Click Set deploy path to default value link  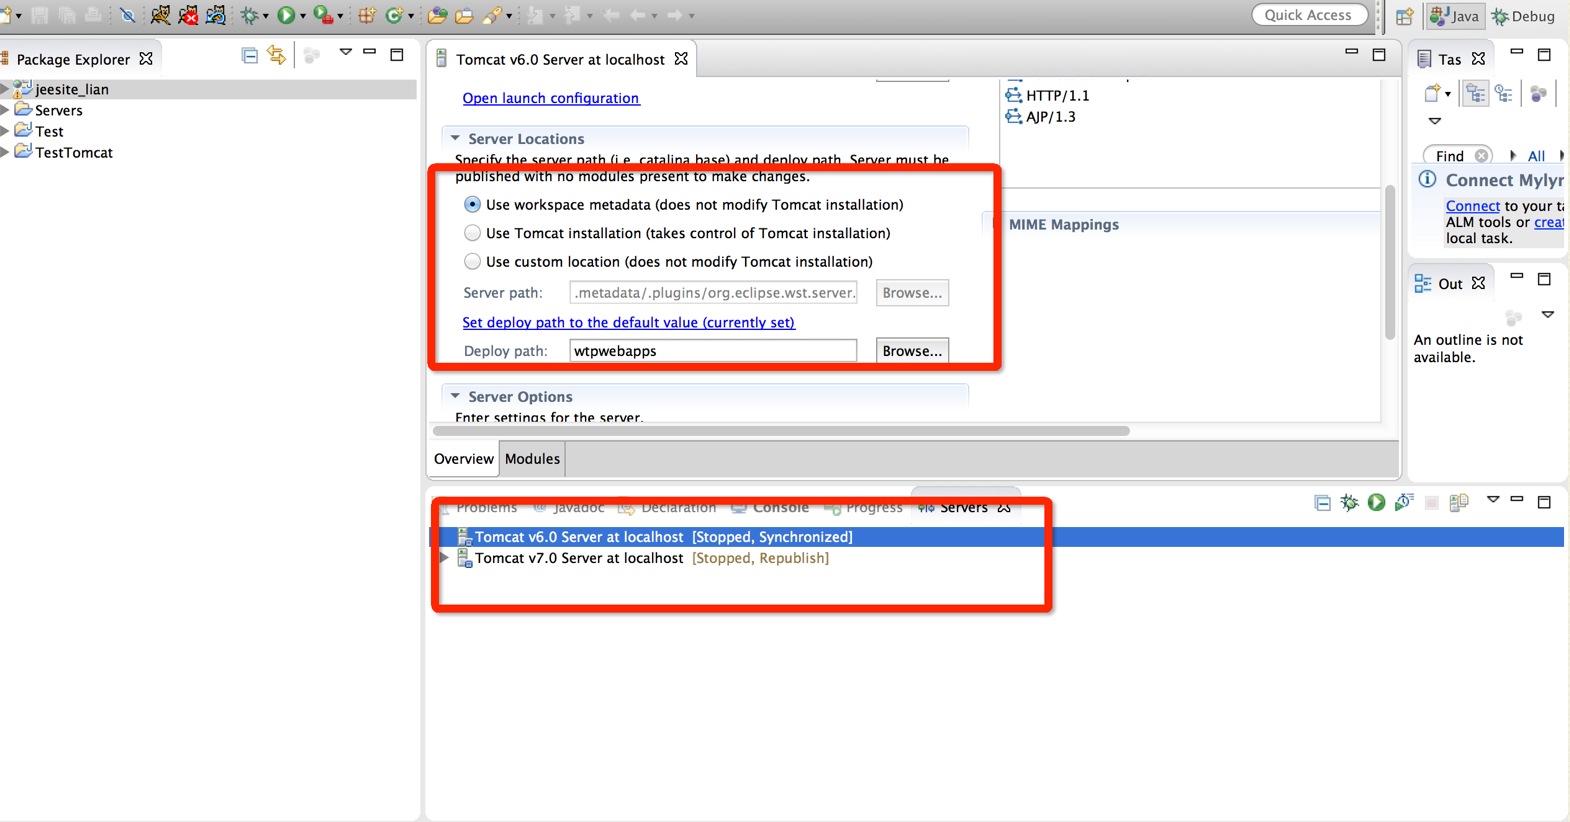point(628,322)
